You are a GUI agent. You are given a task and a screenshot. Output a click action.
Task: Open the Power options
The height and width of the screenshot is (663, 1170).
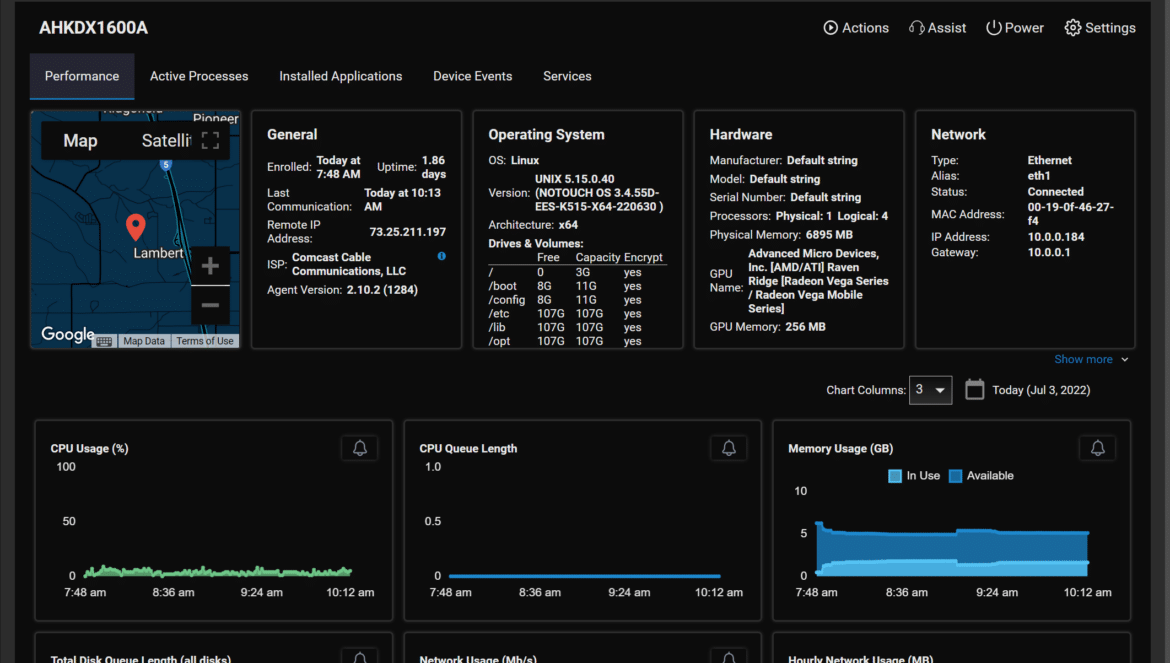pos(1015,28)
